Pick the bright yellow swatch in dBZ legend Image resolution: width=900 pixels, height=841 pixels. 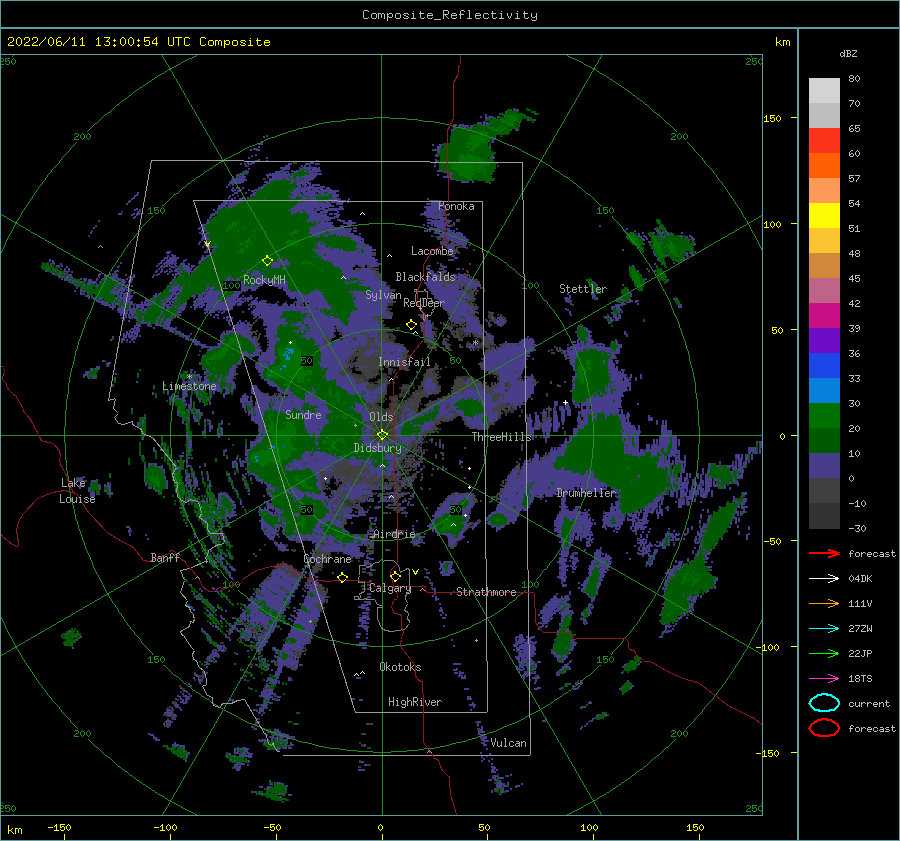coord(824,215)
